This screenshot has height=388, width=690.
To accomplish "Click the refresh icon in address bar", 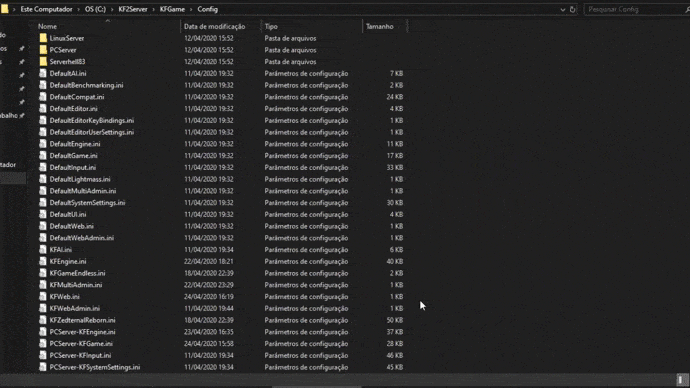I will tap(573, 9).
